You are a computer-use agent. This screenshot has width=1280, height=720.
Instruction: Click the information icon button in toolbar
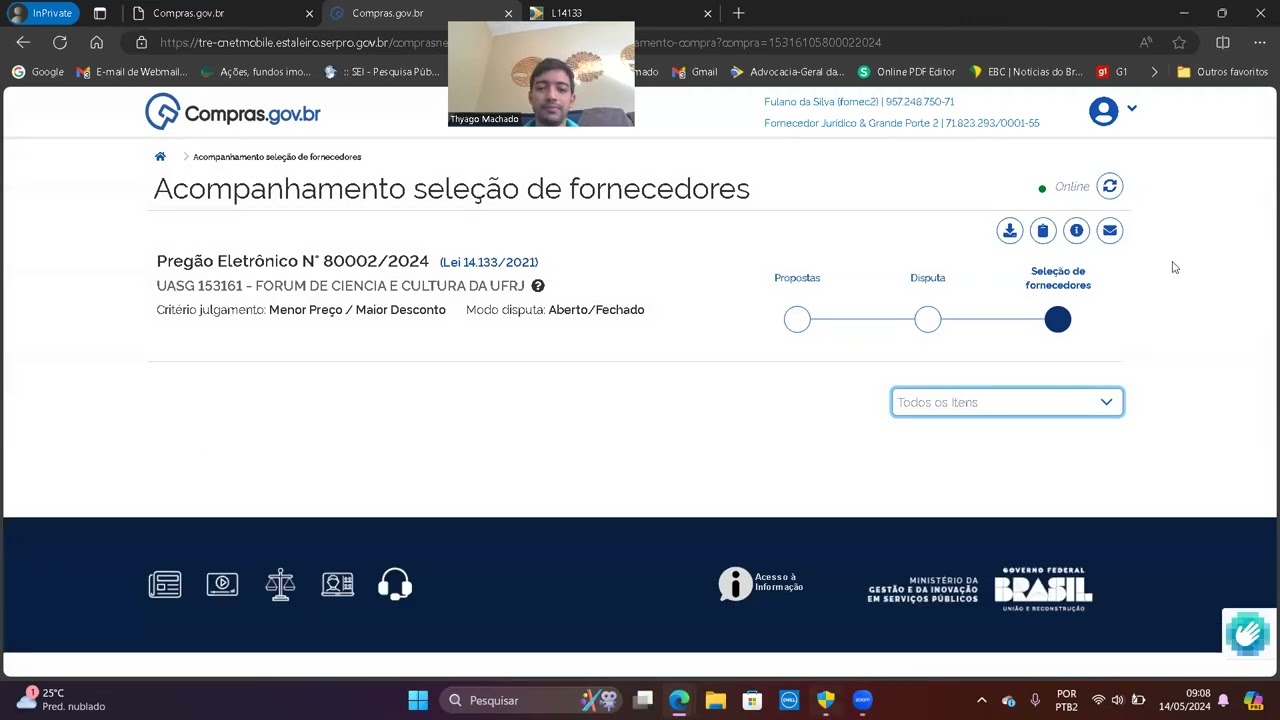(x=1076, y=231)
